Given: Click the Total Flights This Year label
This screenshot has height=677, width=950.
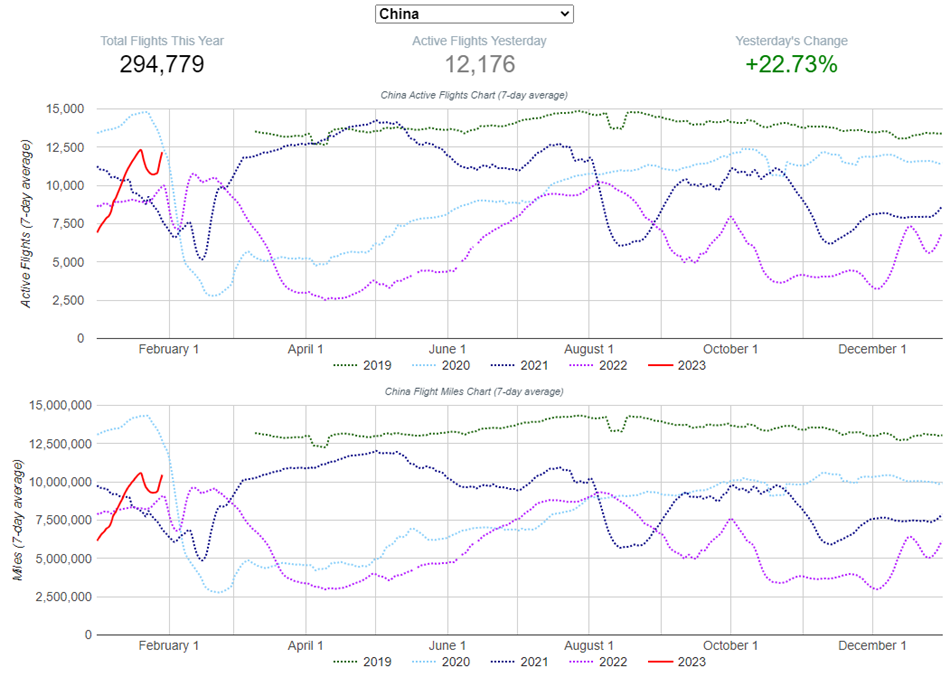Looking at the screenshot, I should [162, 41].
